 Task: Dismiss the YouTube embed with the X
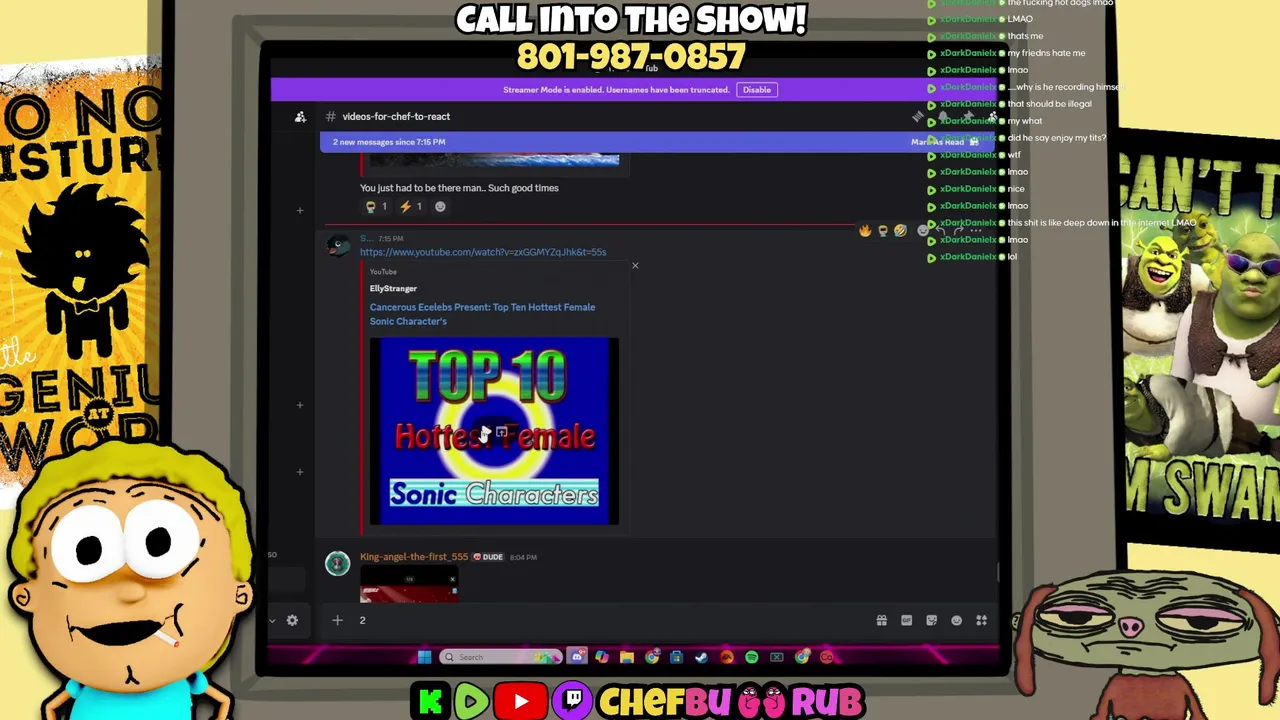coord(635,266)
